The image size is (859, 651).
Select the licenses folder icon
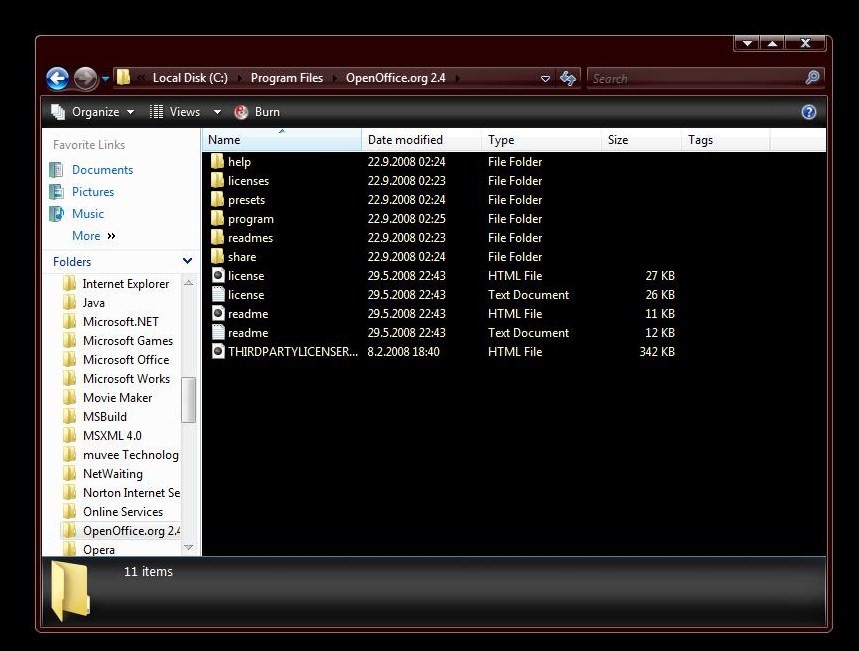[x=217, y=180]
